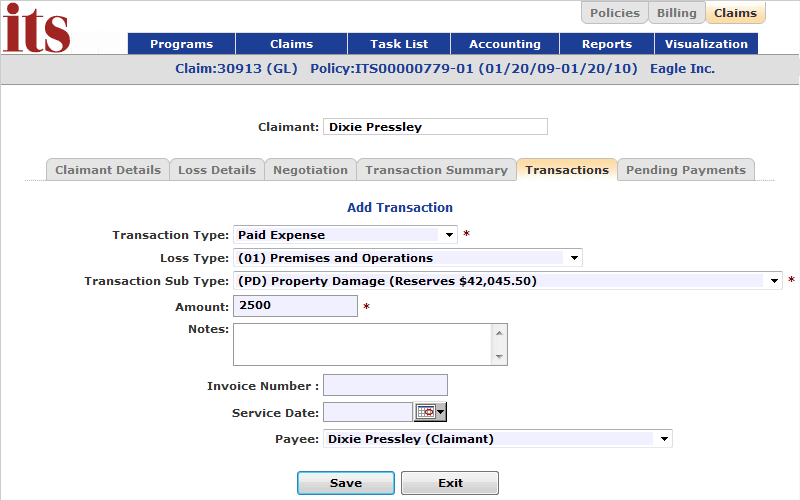
Task: Go to the Negotiation tab
Action: pos(310,170)
